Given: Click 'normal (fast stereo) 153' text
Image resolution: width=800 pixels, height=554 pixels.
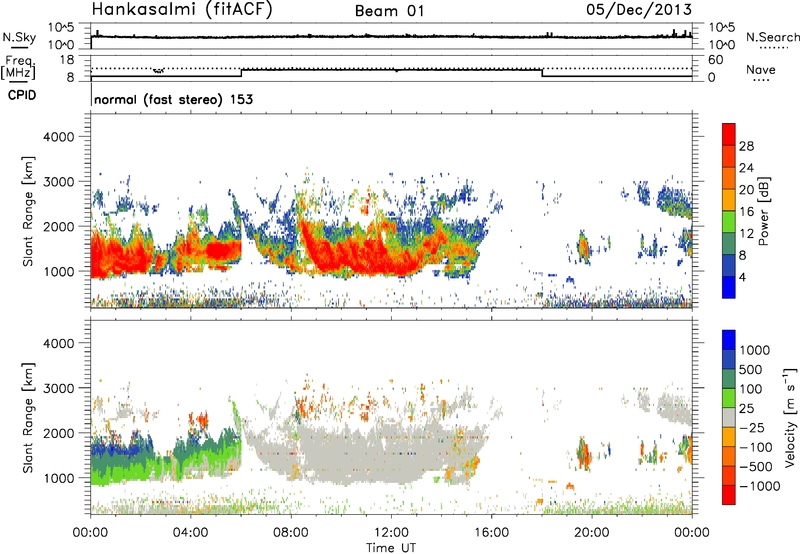Looking at the screenshot, I should 173,99.
